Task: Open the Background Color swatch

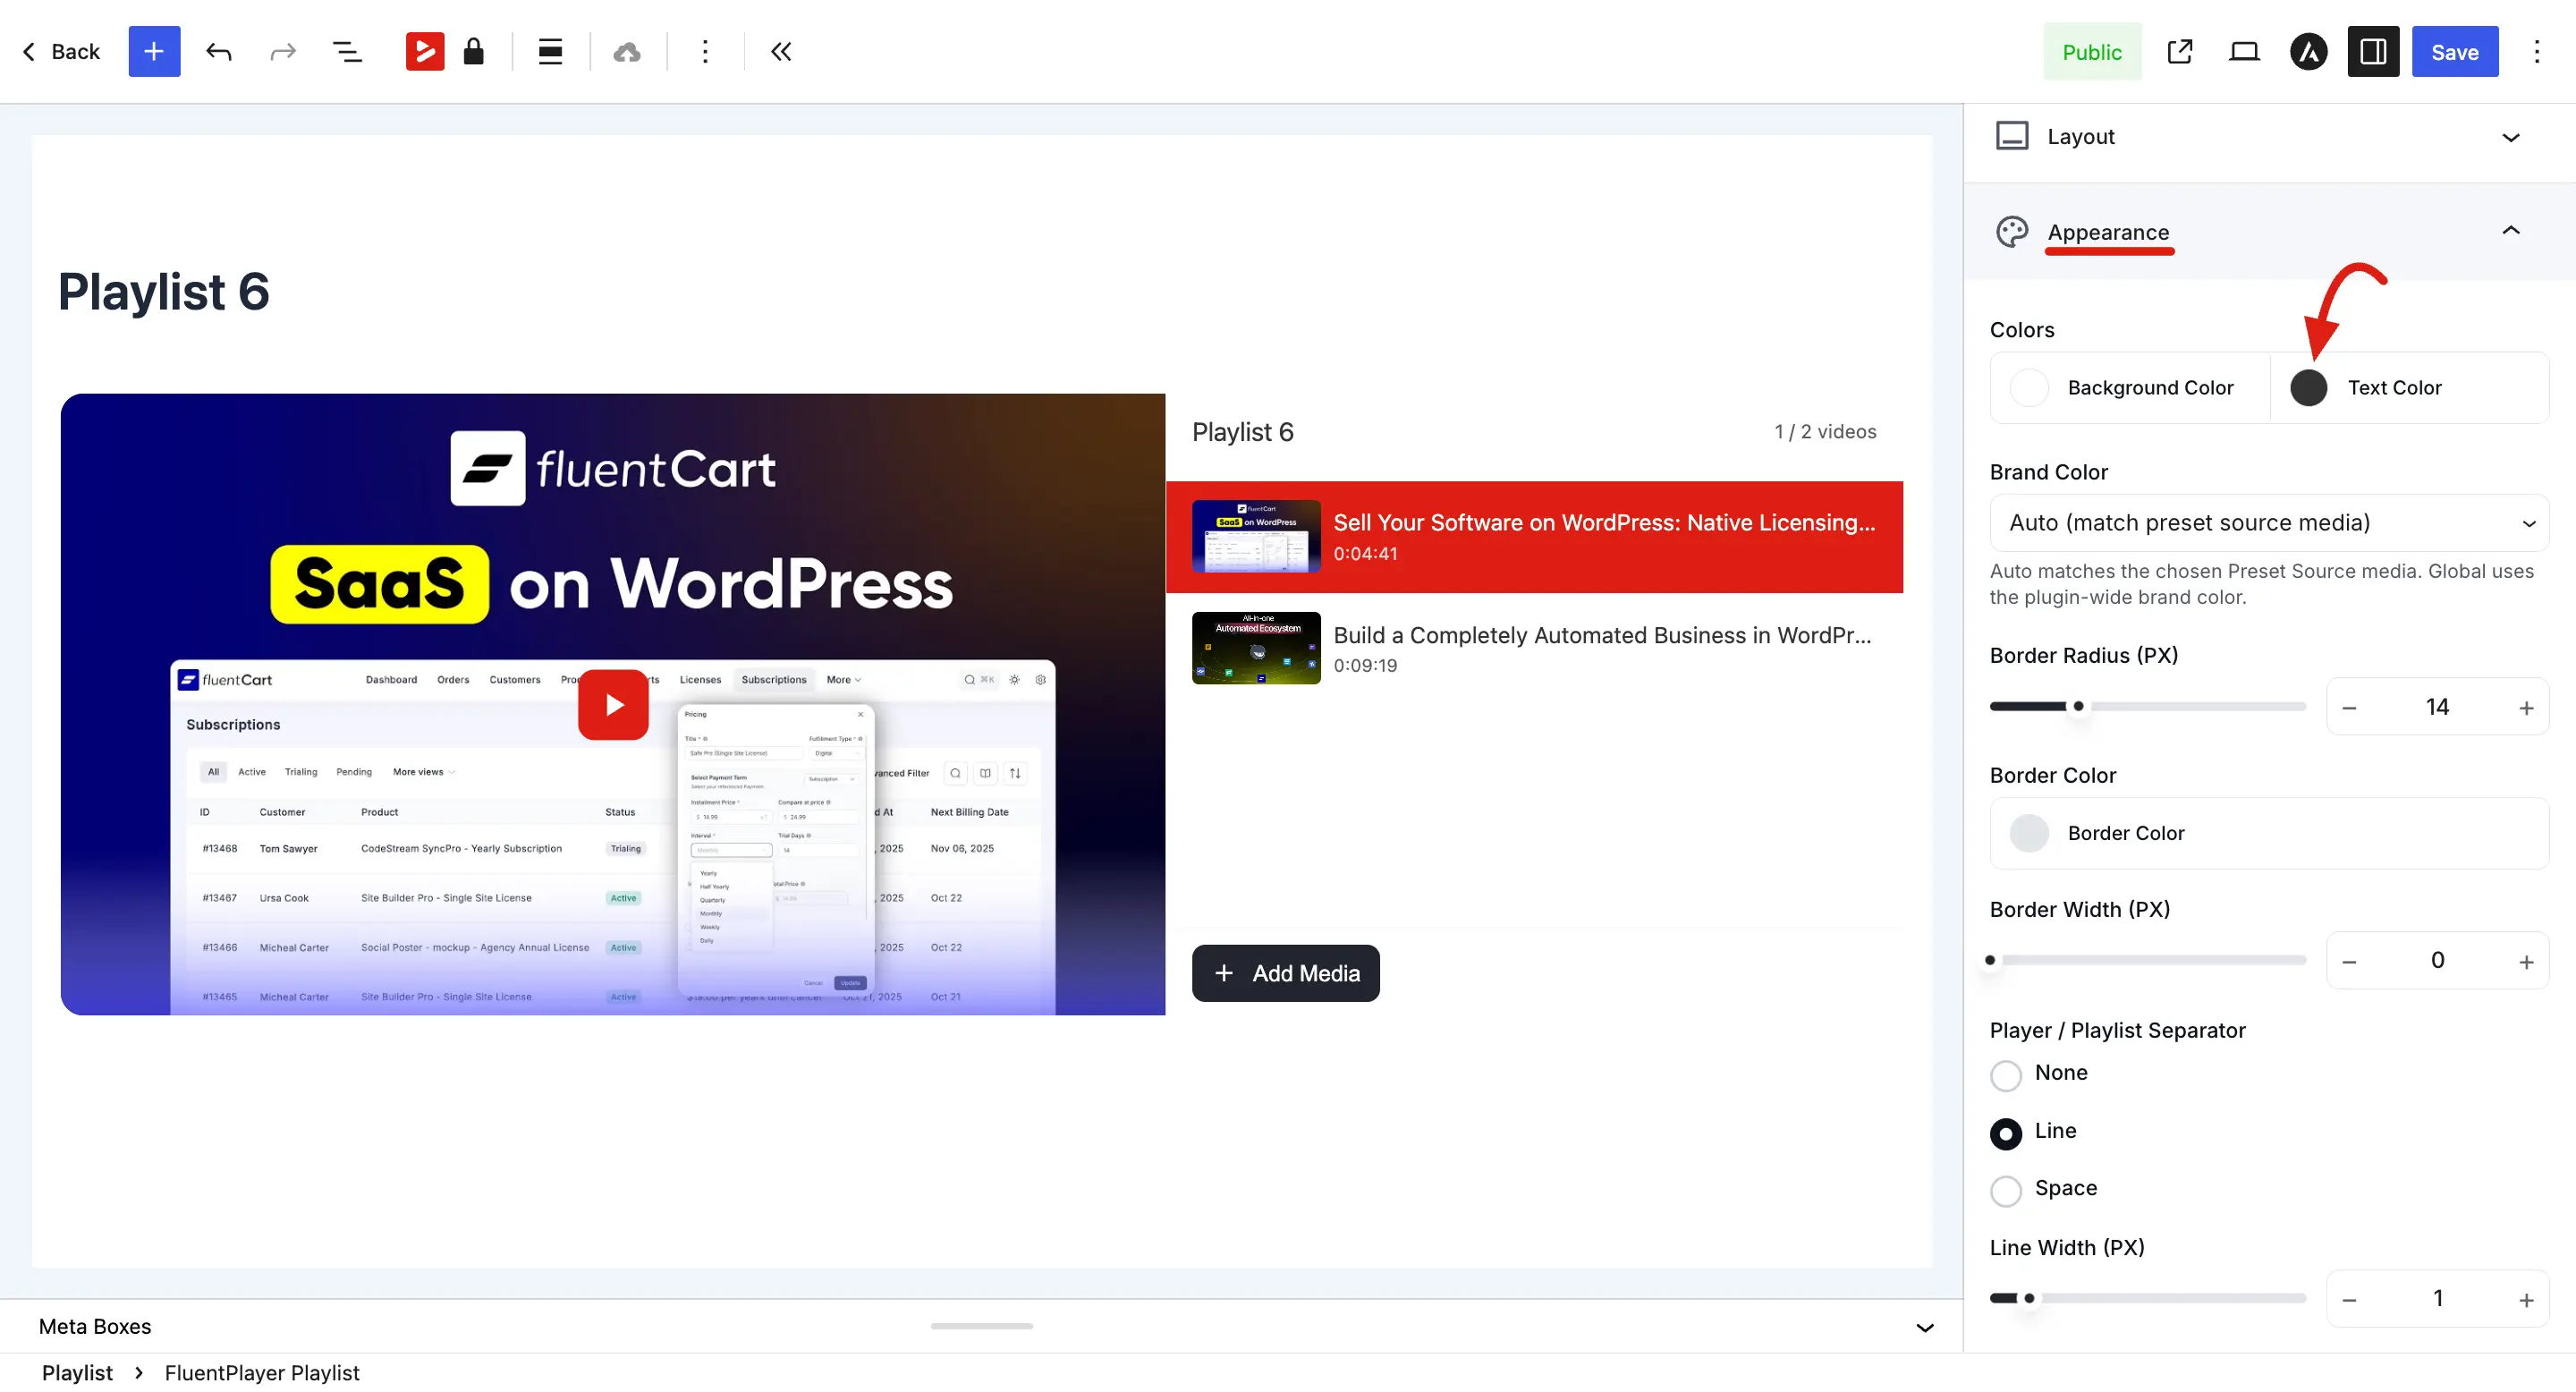Action: click(2029, 387)
